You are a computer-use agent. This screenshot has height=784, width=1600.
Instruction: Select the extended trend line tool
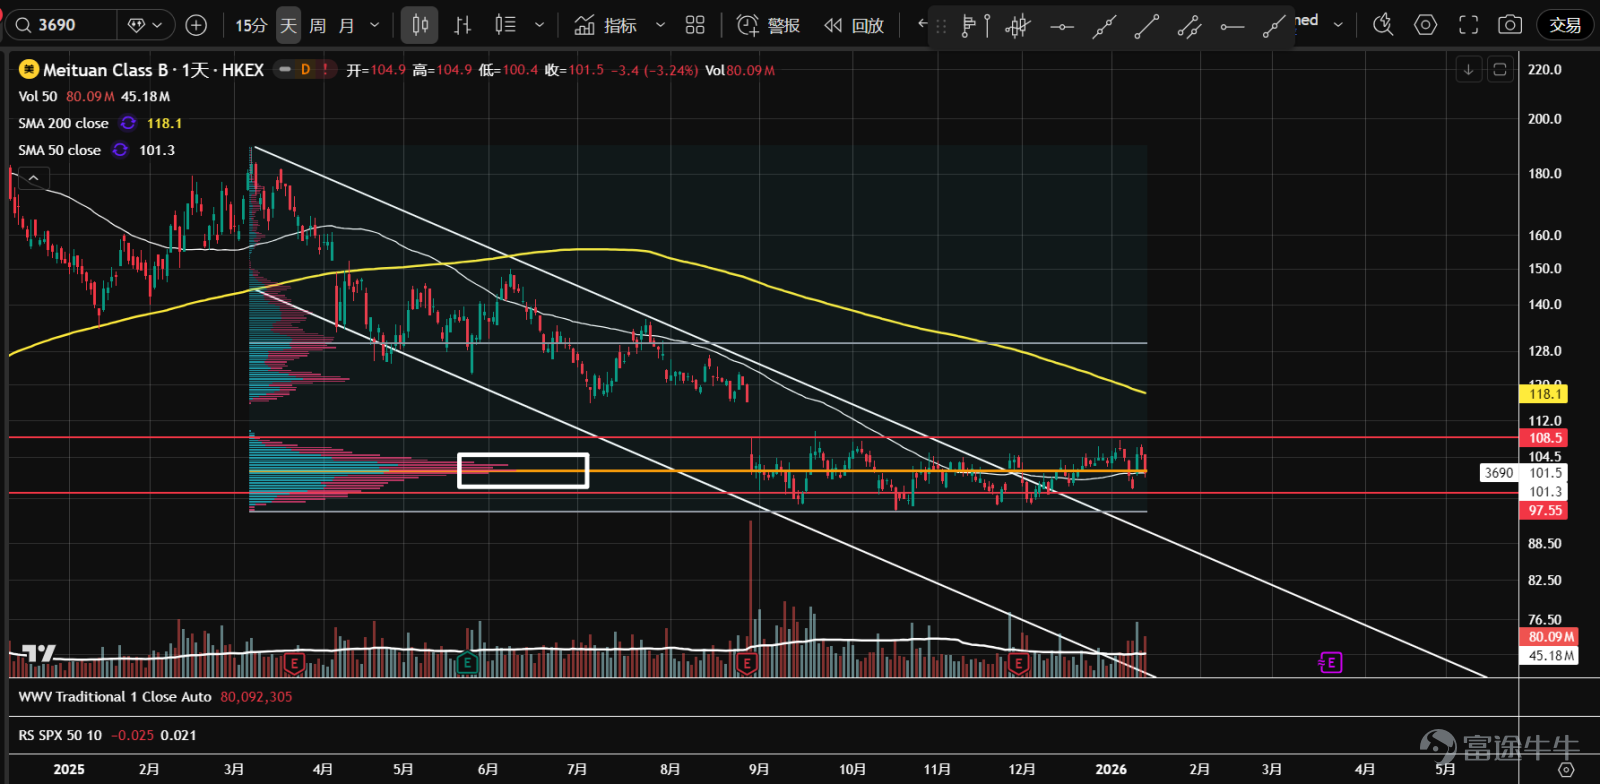click(1104, 27)
